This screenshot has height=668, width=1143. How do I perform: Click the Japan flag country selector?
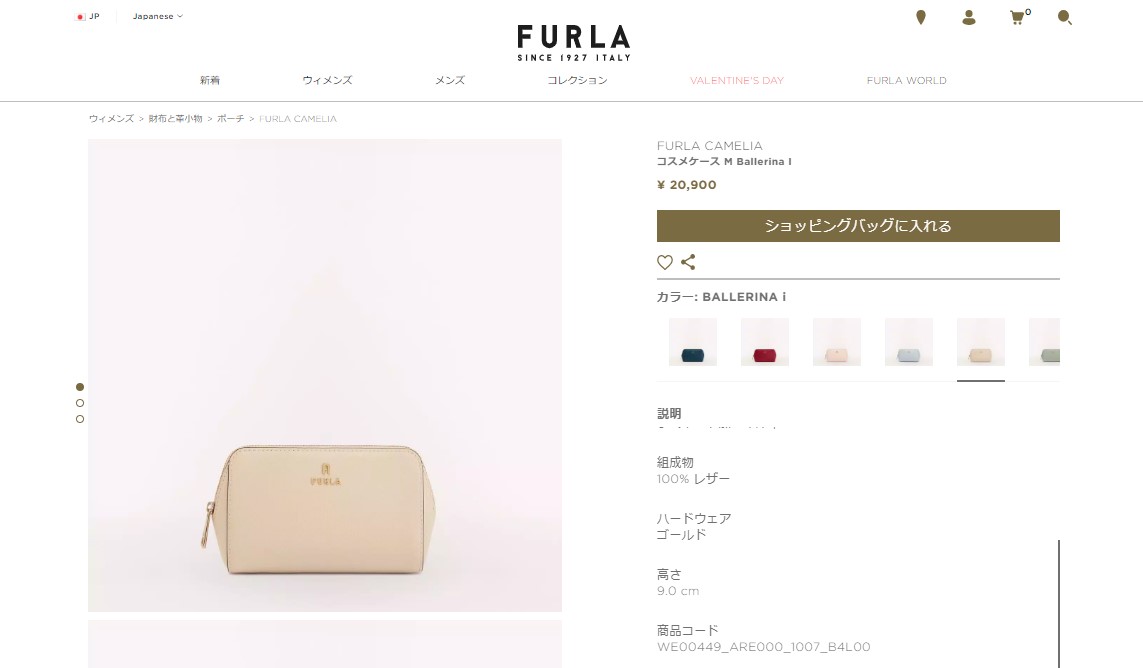coord(87,16)
